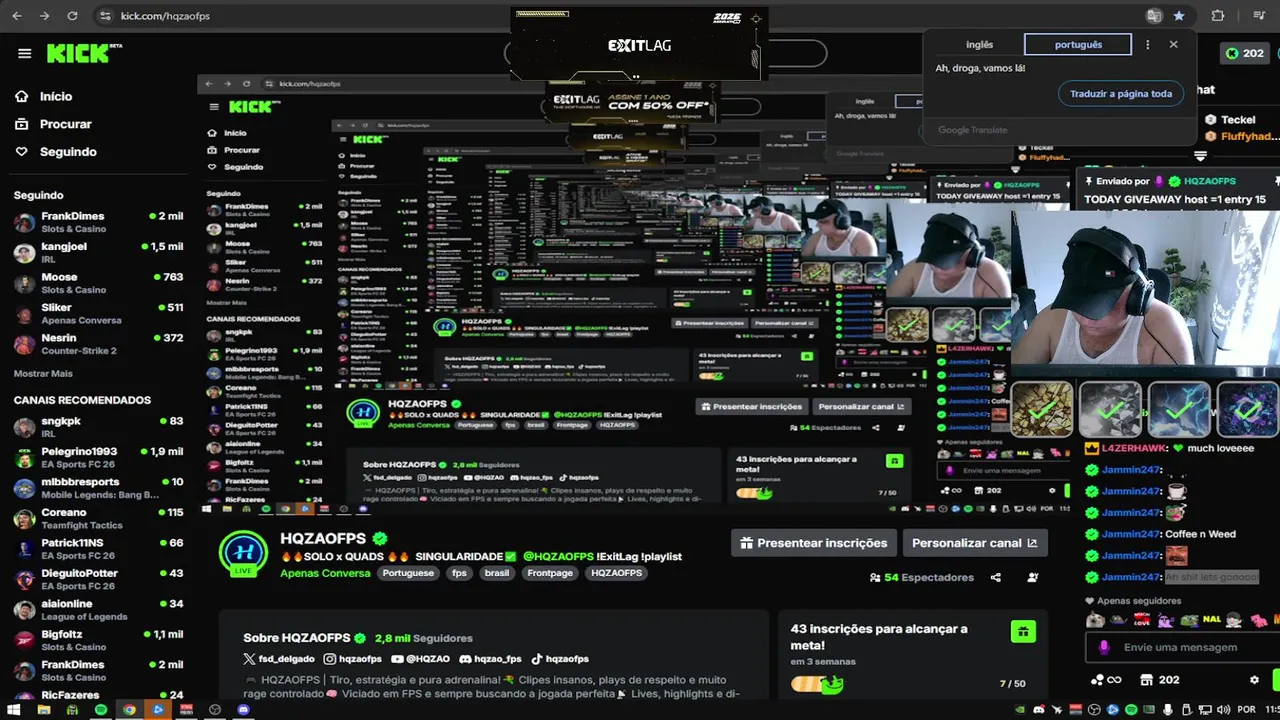Open the hqzaofps Instagram link

[353, 659]
